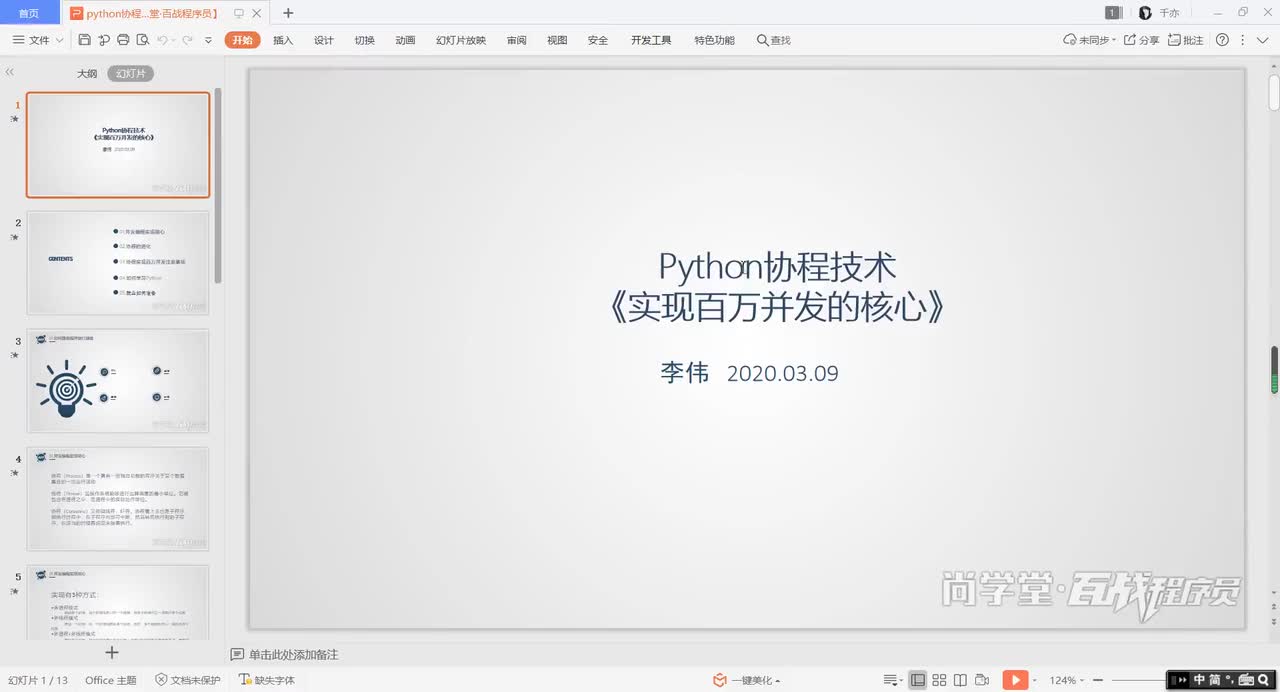
Task: Click the slide title Python协程技术
Action: pyautogui.click(x=777, y=266)
